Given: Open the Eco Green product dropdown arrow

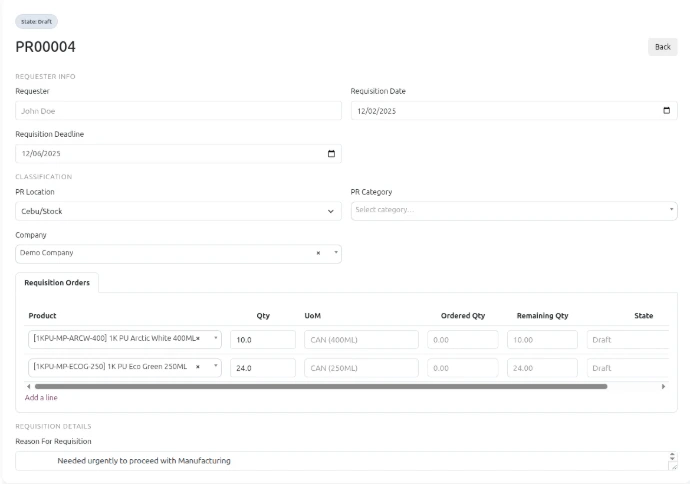Looking at the screenshot, I should click(216, 367).
